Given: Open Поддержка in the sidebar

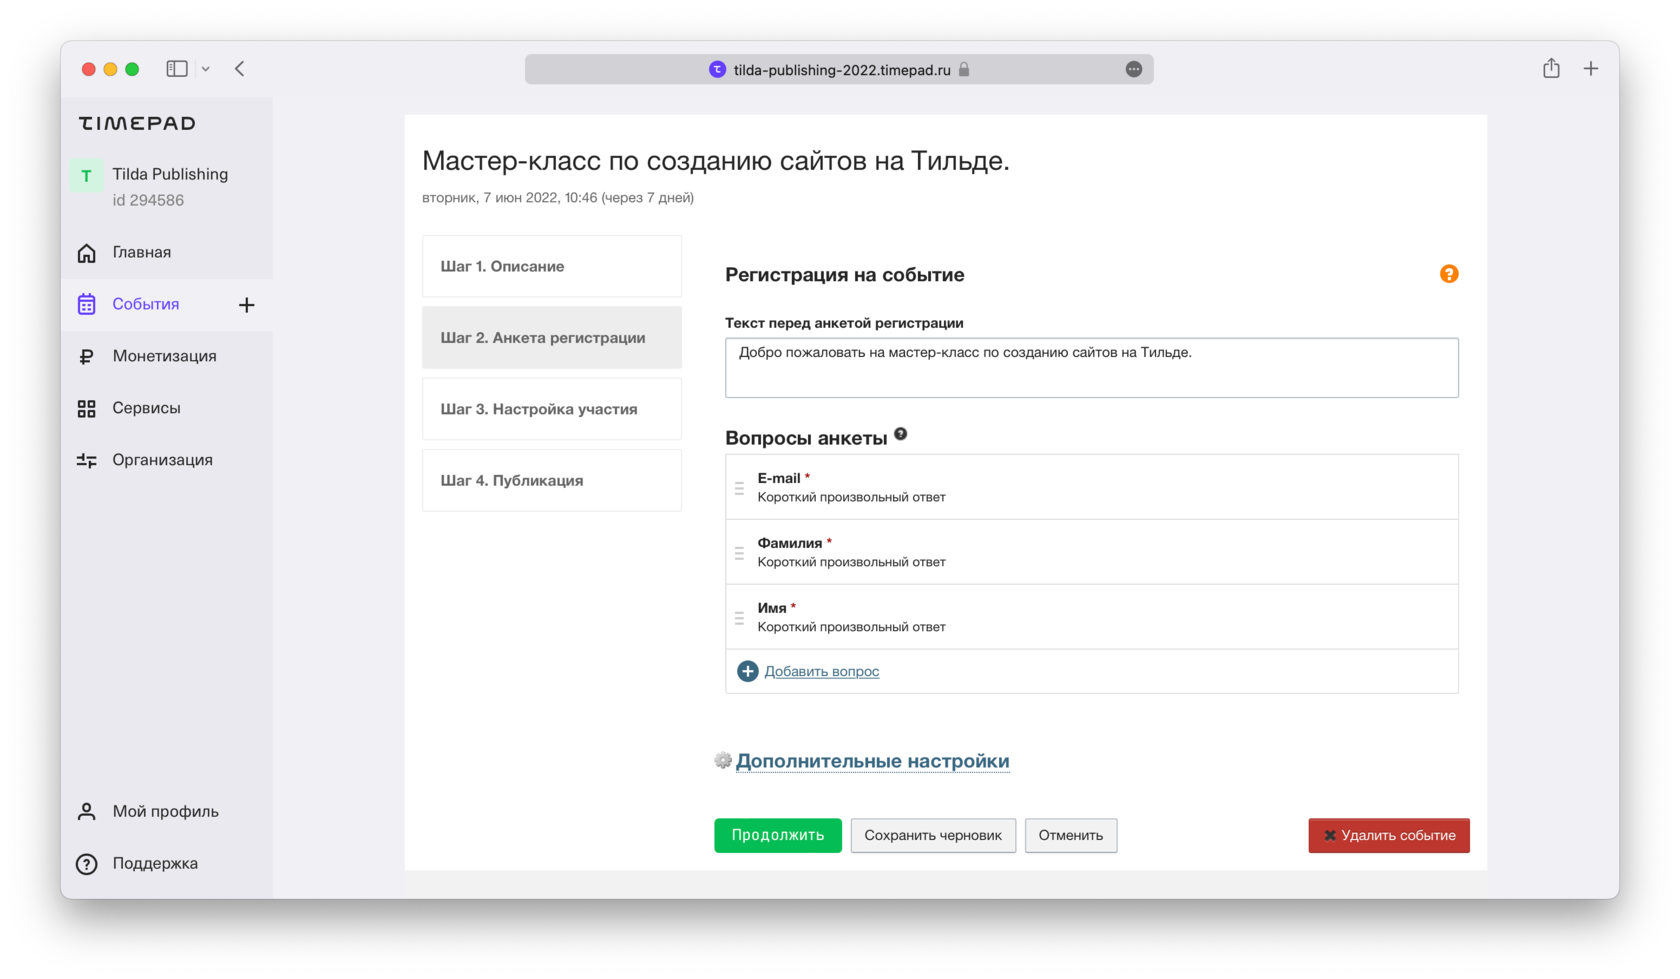Looking at the screenshot, I should click(166, 863).
